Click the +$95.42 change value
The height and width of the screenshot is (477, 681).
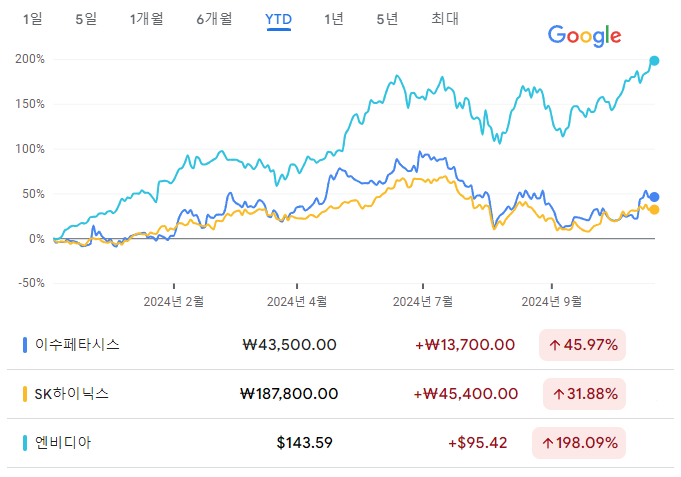[477, 443]
